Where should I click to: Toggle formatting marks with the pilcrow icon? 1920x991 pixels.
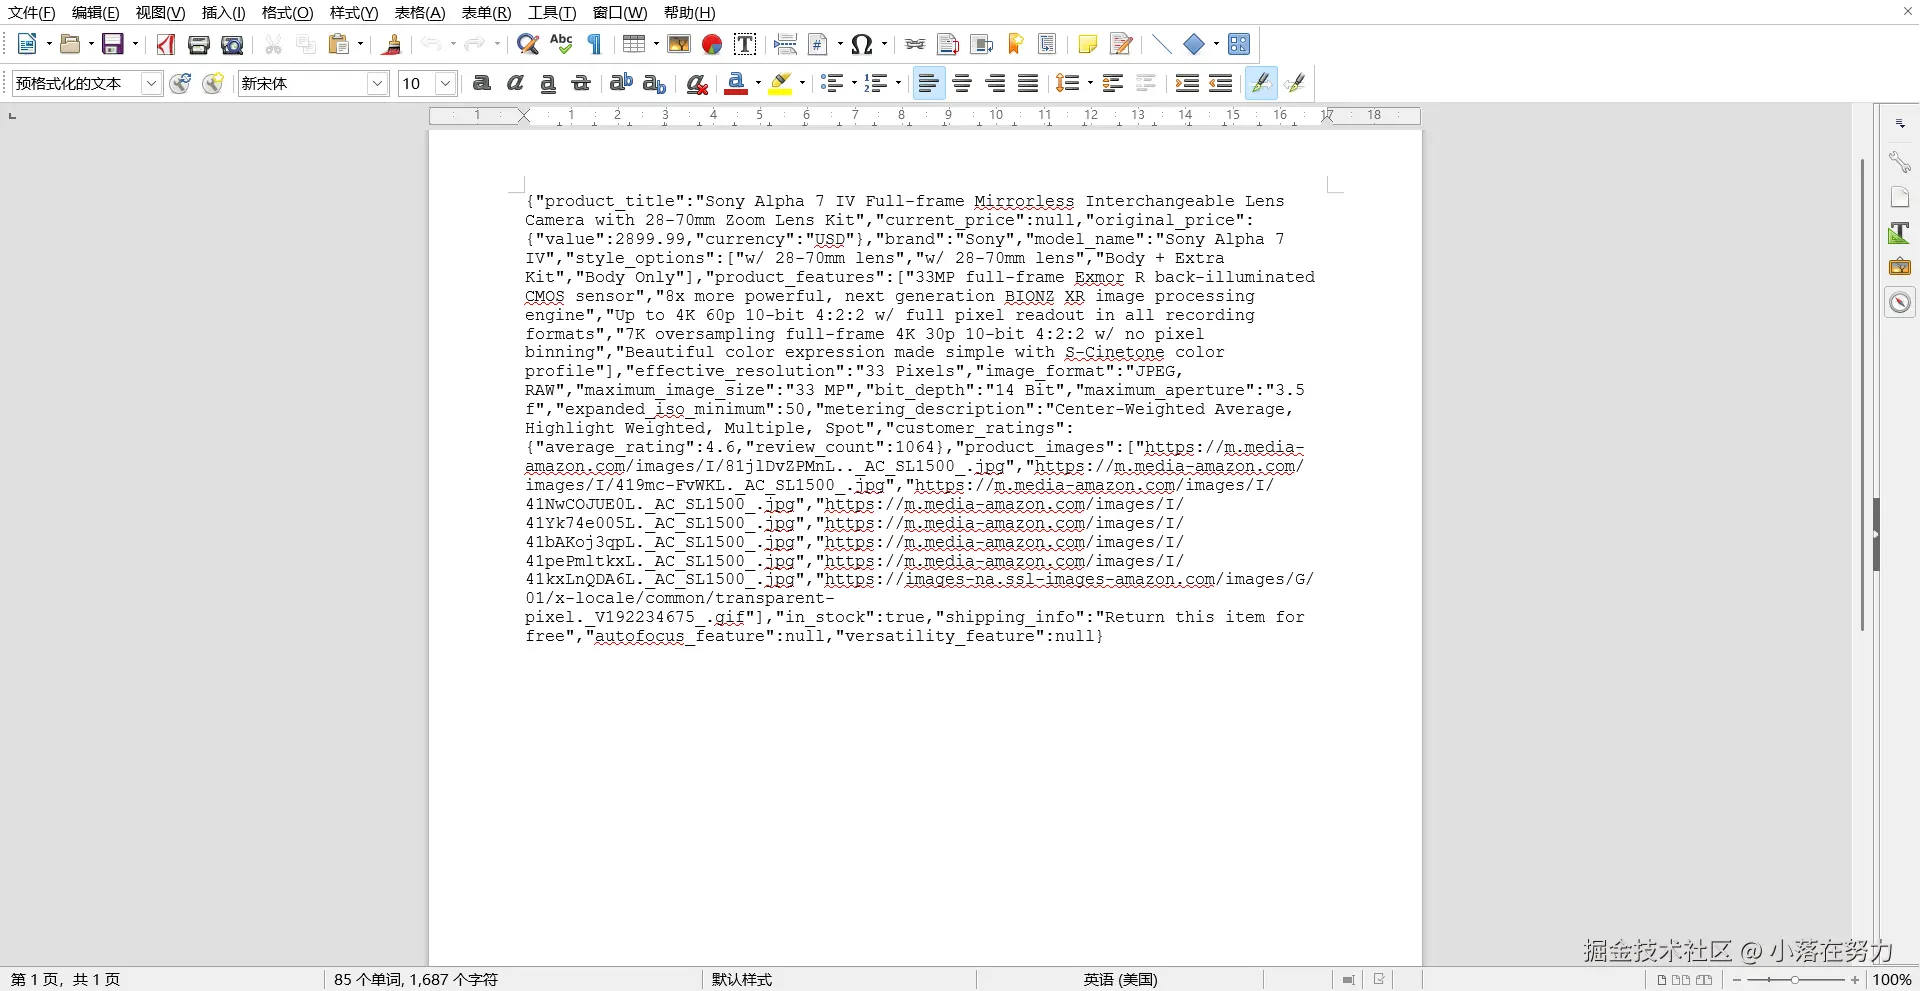click(594, 44)
